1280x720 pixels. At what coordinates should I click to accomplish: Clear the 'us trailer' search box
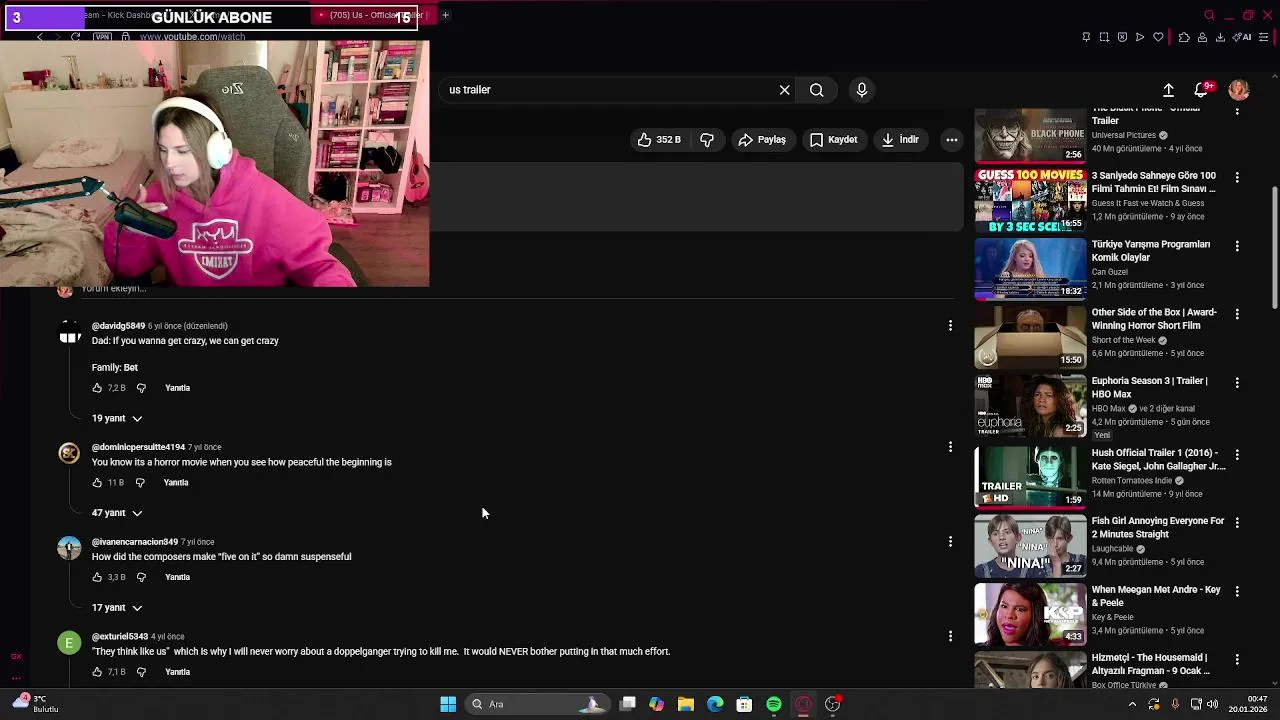tap(784, 90)
